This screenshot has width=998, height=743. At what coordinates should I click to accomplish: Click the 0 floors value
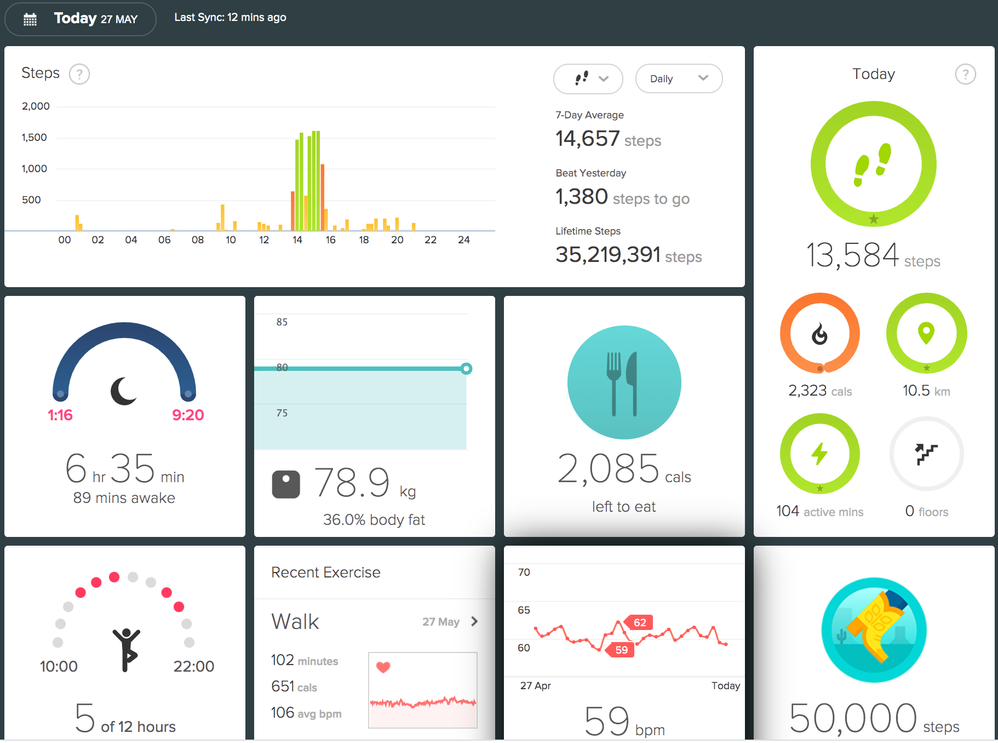(x=926, y=511)
